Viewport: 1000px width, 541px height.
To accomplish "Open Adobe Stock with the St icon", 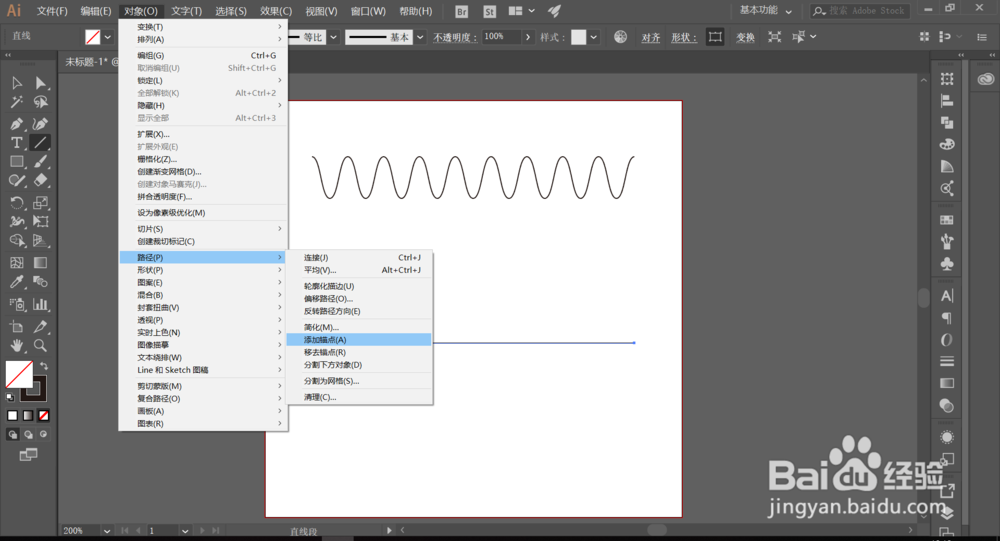I will [489, 11].
